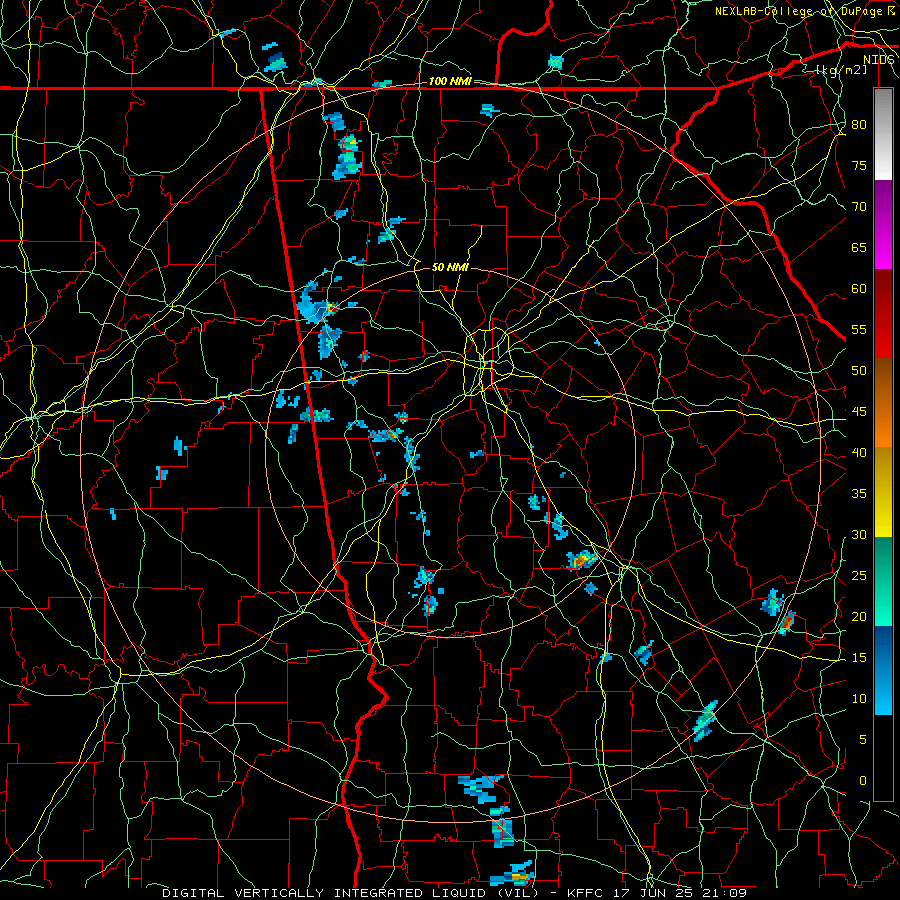900x900 pixels.
Task: Click the kg/m2 units label
Action: pyautogui.click(x=841, y=70)
